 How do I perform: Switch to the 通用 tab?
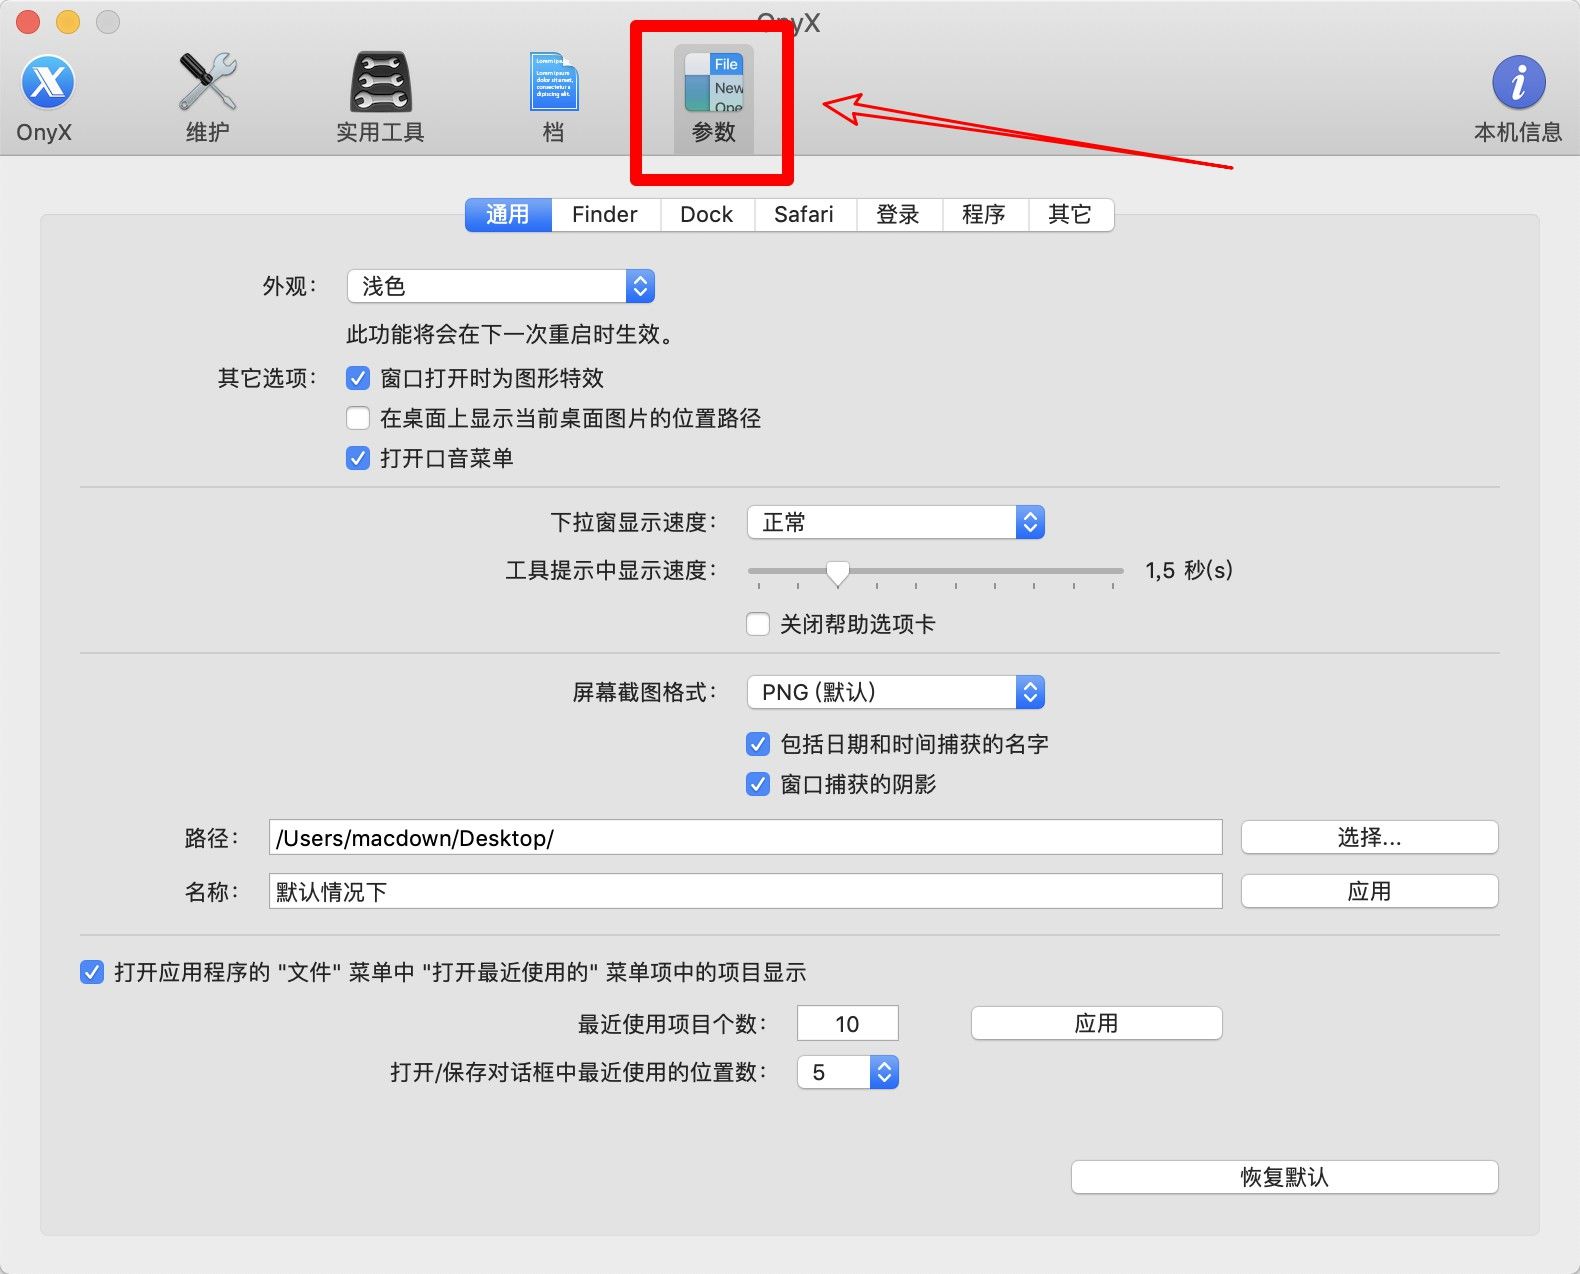[508, 214]
